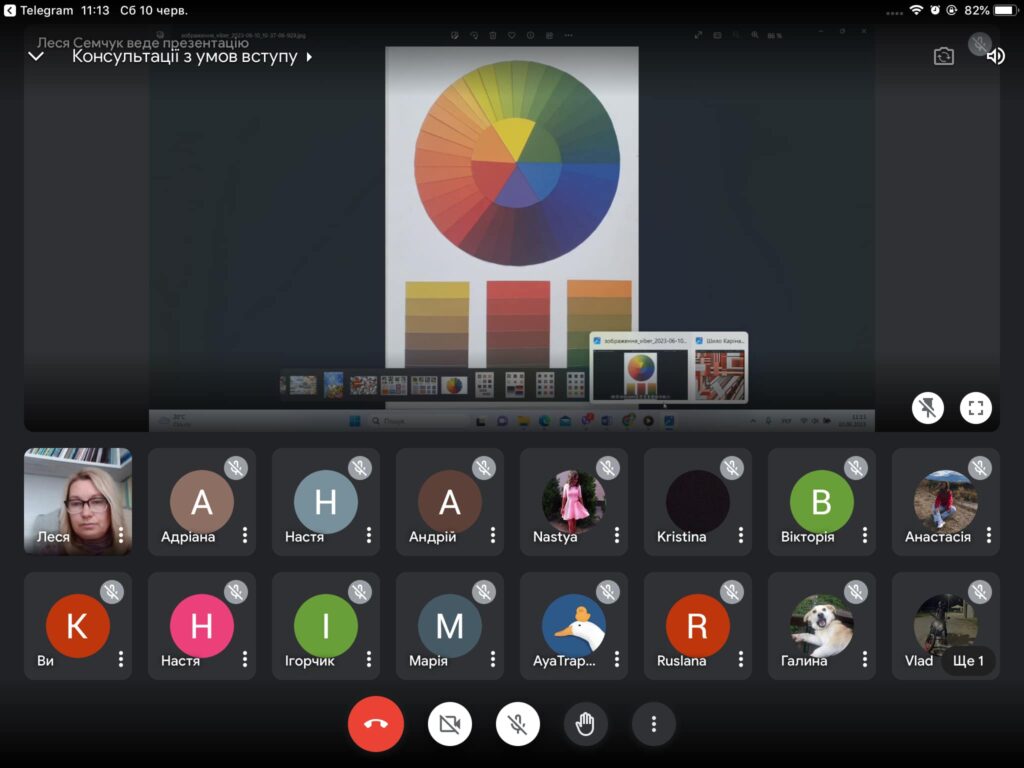The height and width of the screenshot is (768, 1024).
Task: Change audio output via speaker icon
Action: point(996,56)
